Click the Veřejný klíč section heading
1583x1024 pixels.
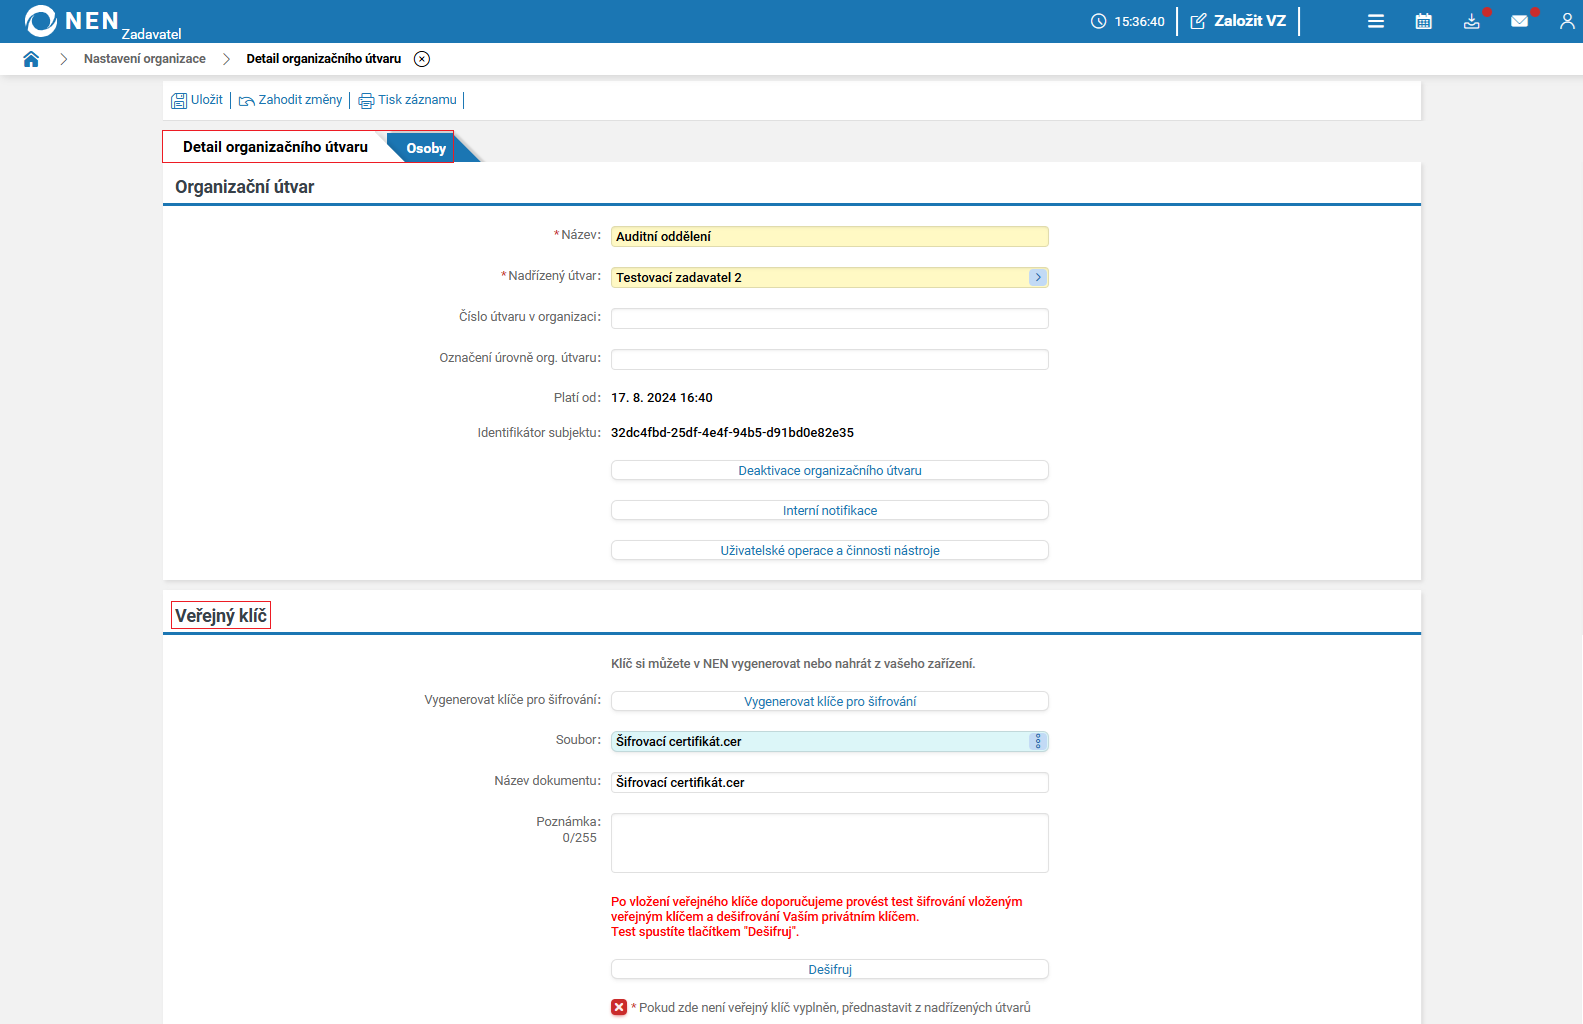(221, 616)
